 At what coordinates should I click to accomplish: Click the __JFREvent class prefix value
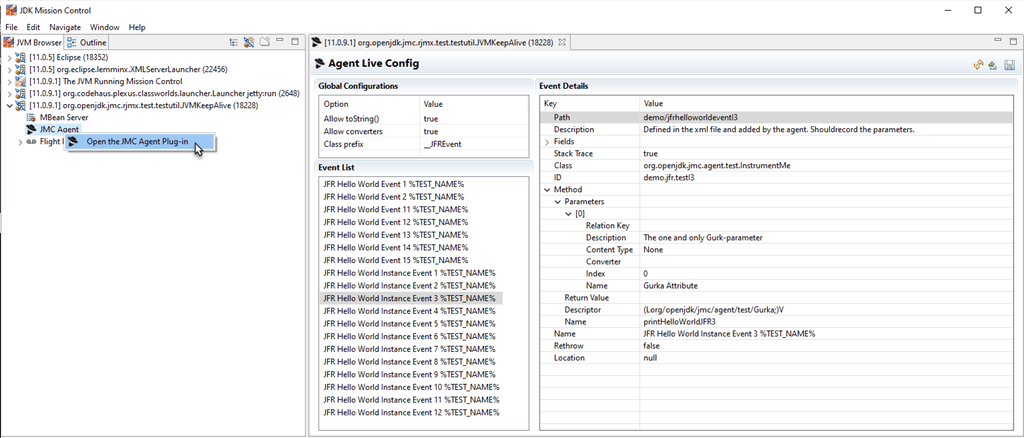coord(442,144)
